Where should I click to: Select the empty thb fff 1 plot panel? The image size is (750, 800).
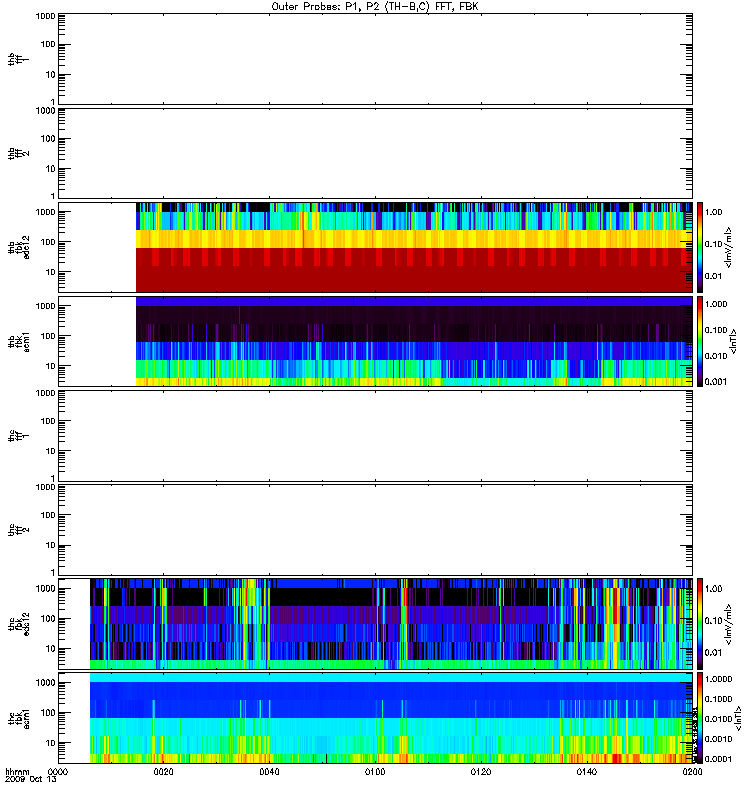(x=376, y=59)
